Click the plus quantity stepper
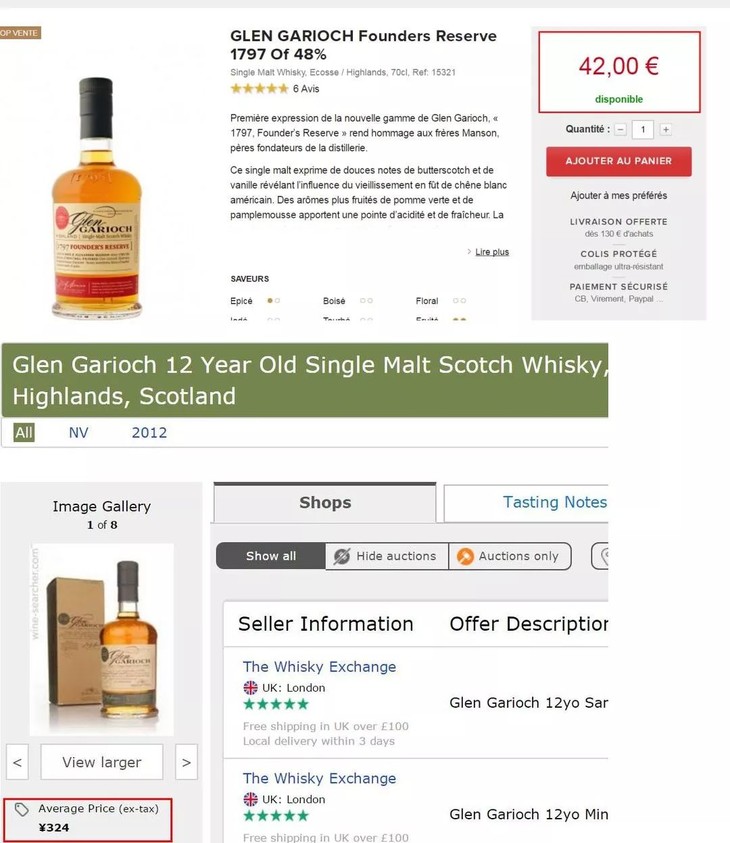 coord(665,130)
